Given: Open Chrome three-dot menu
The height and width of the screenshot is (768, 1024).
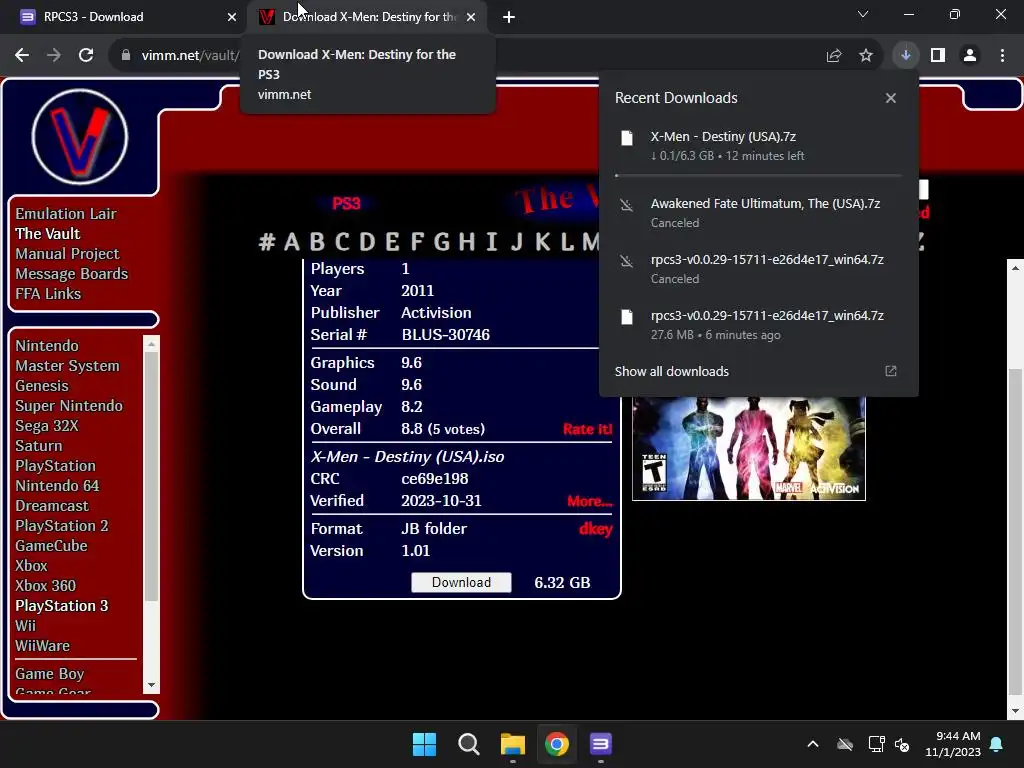Looking at the screenshot, I should [1002, 56].
